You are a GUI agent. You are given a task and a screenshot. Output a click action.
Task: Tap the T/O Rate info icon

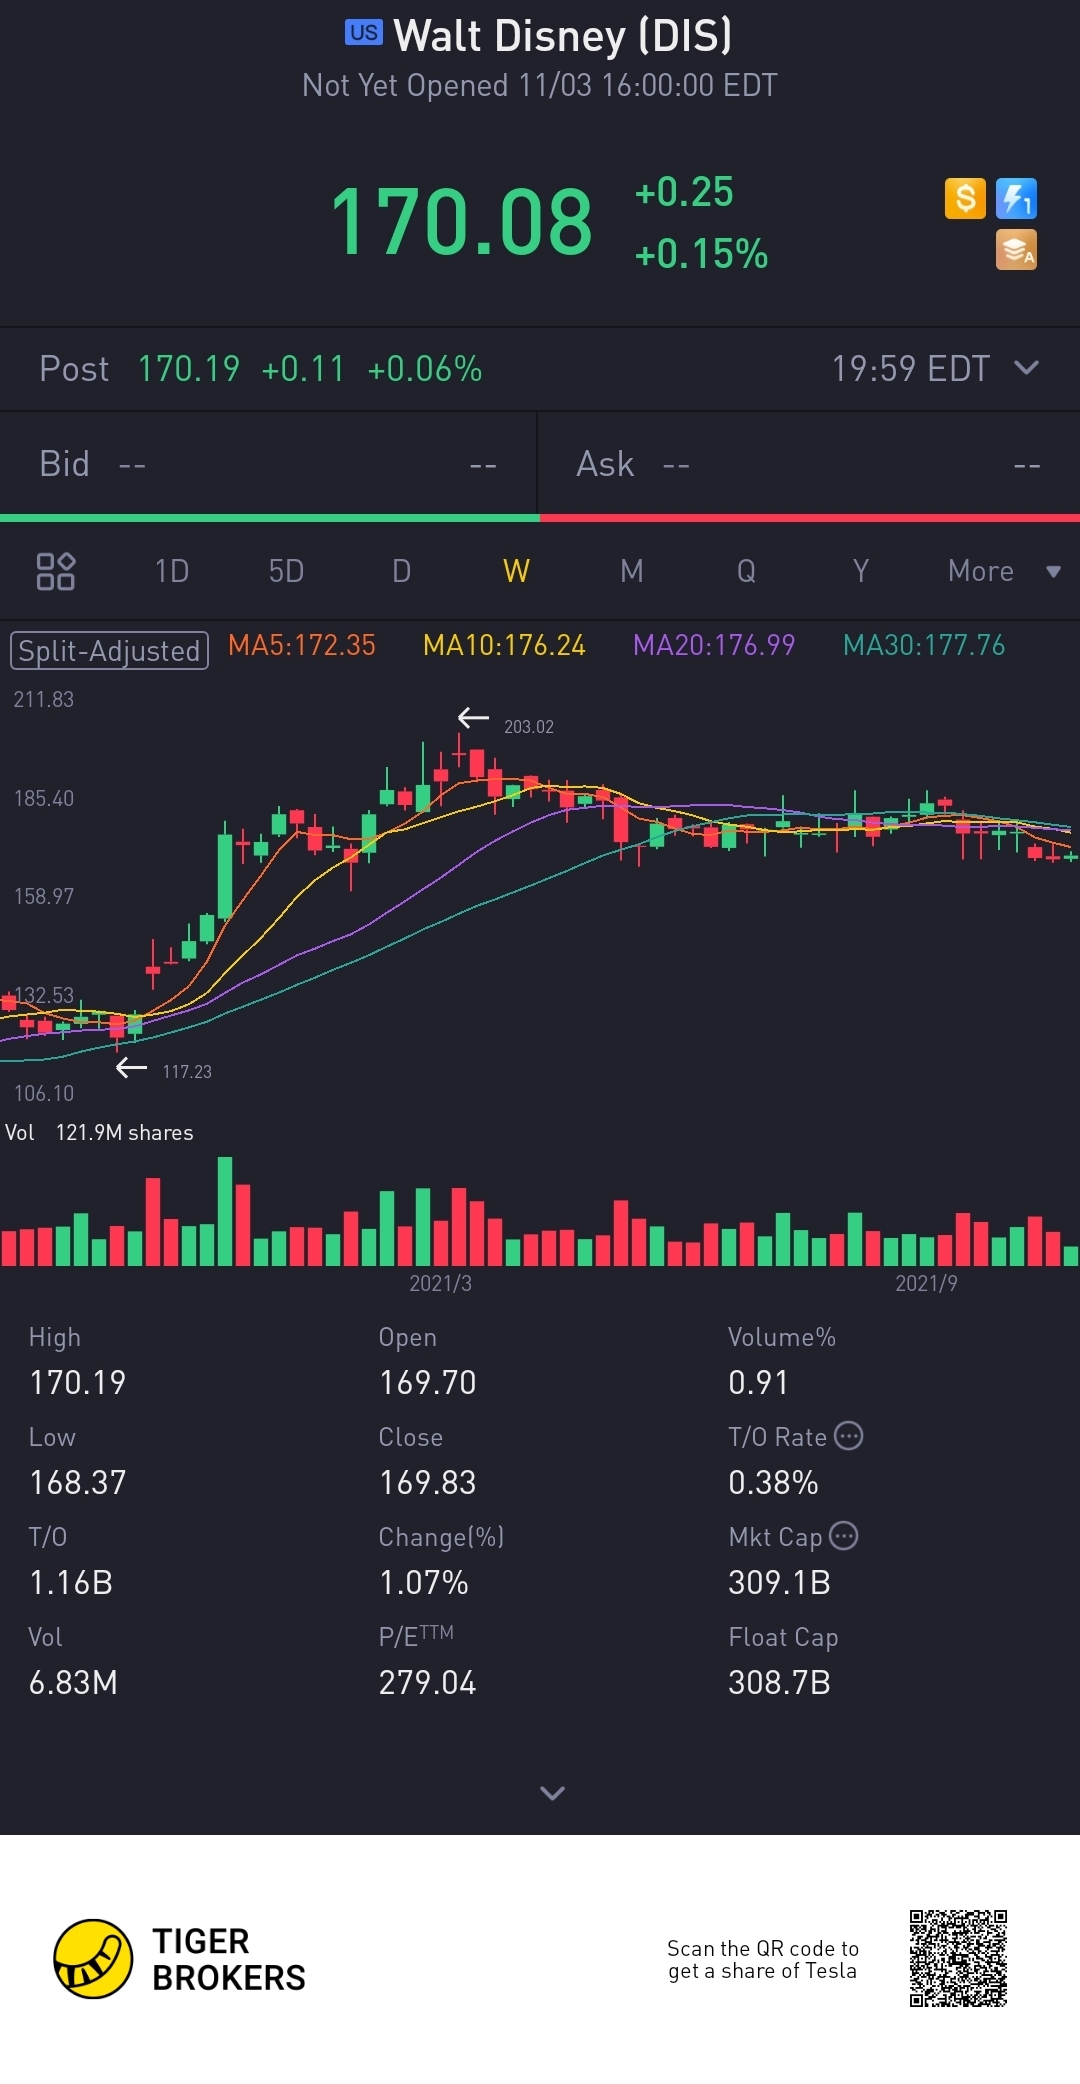click(x=848, y=1436)
